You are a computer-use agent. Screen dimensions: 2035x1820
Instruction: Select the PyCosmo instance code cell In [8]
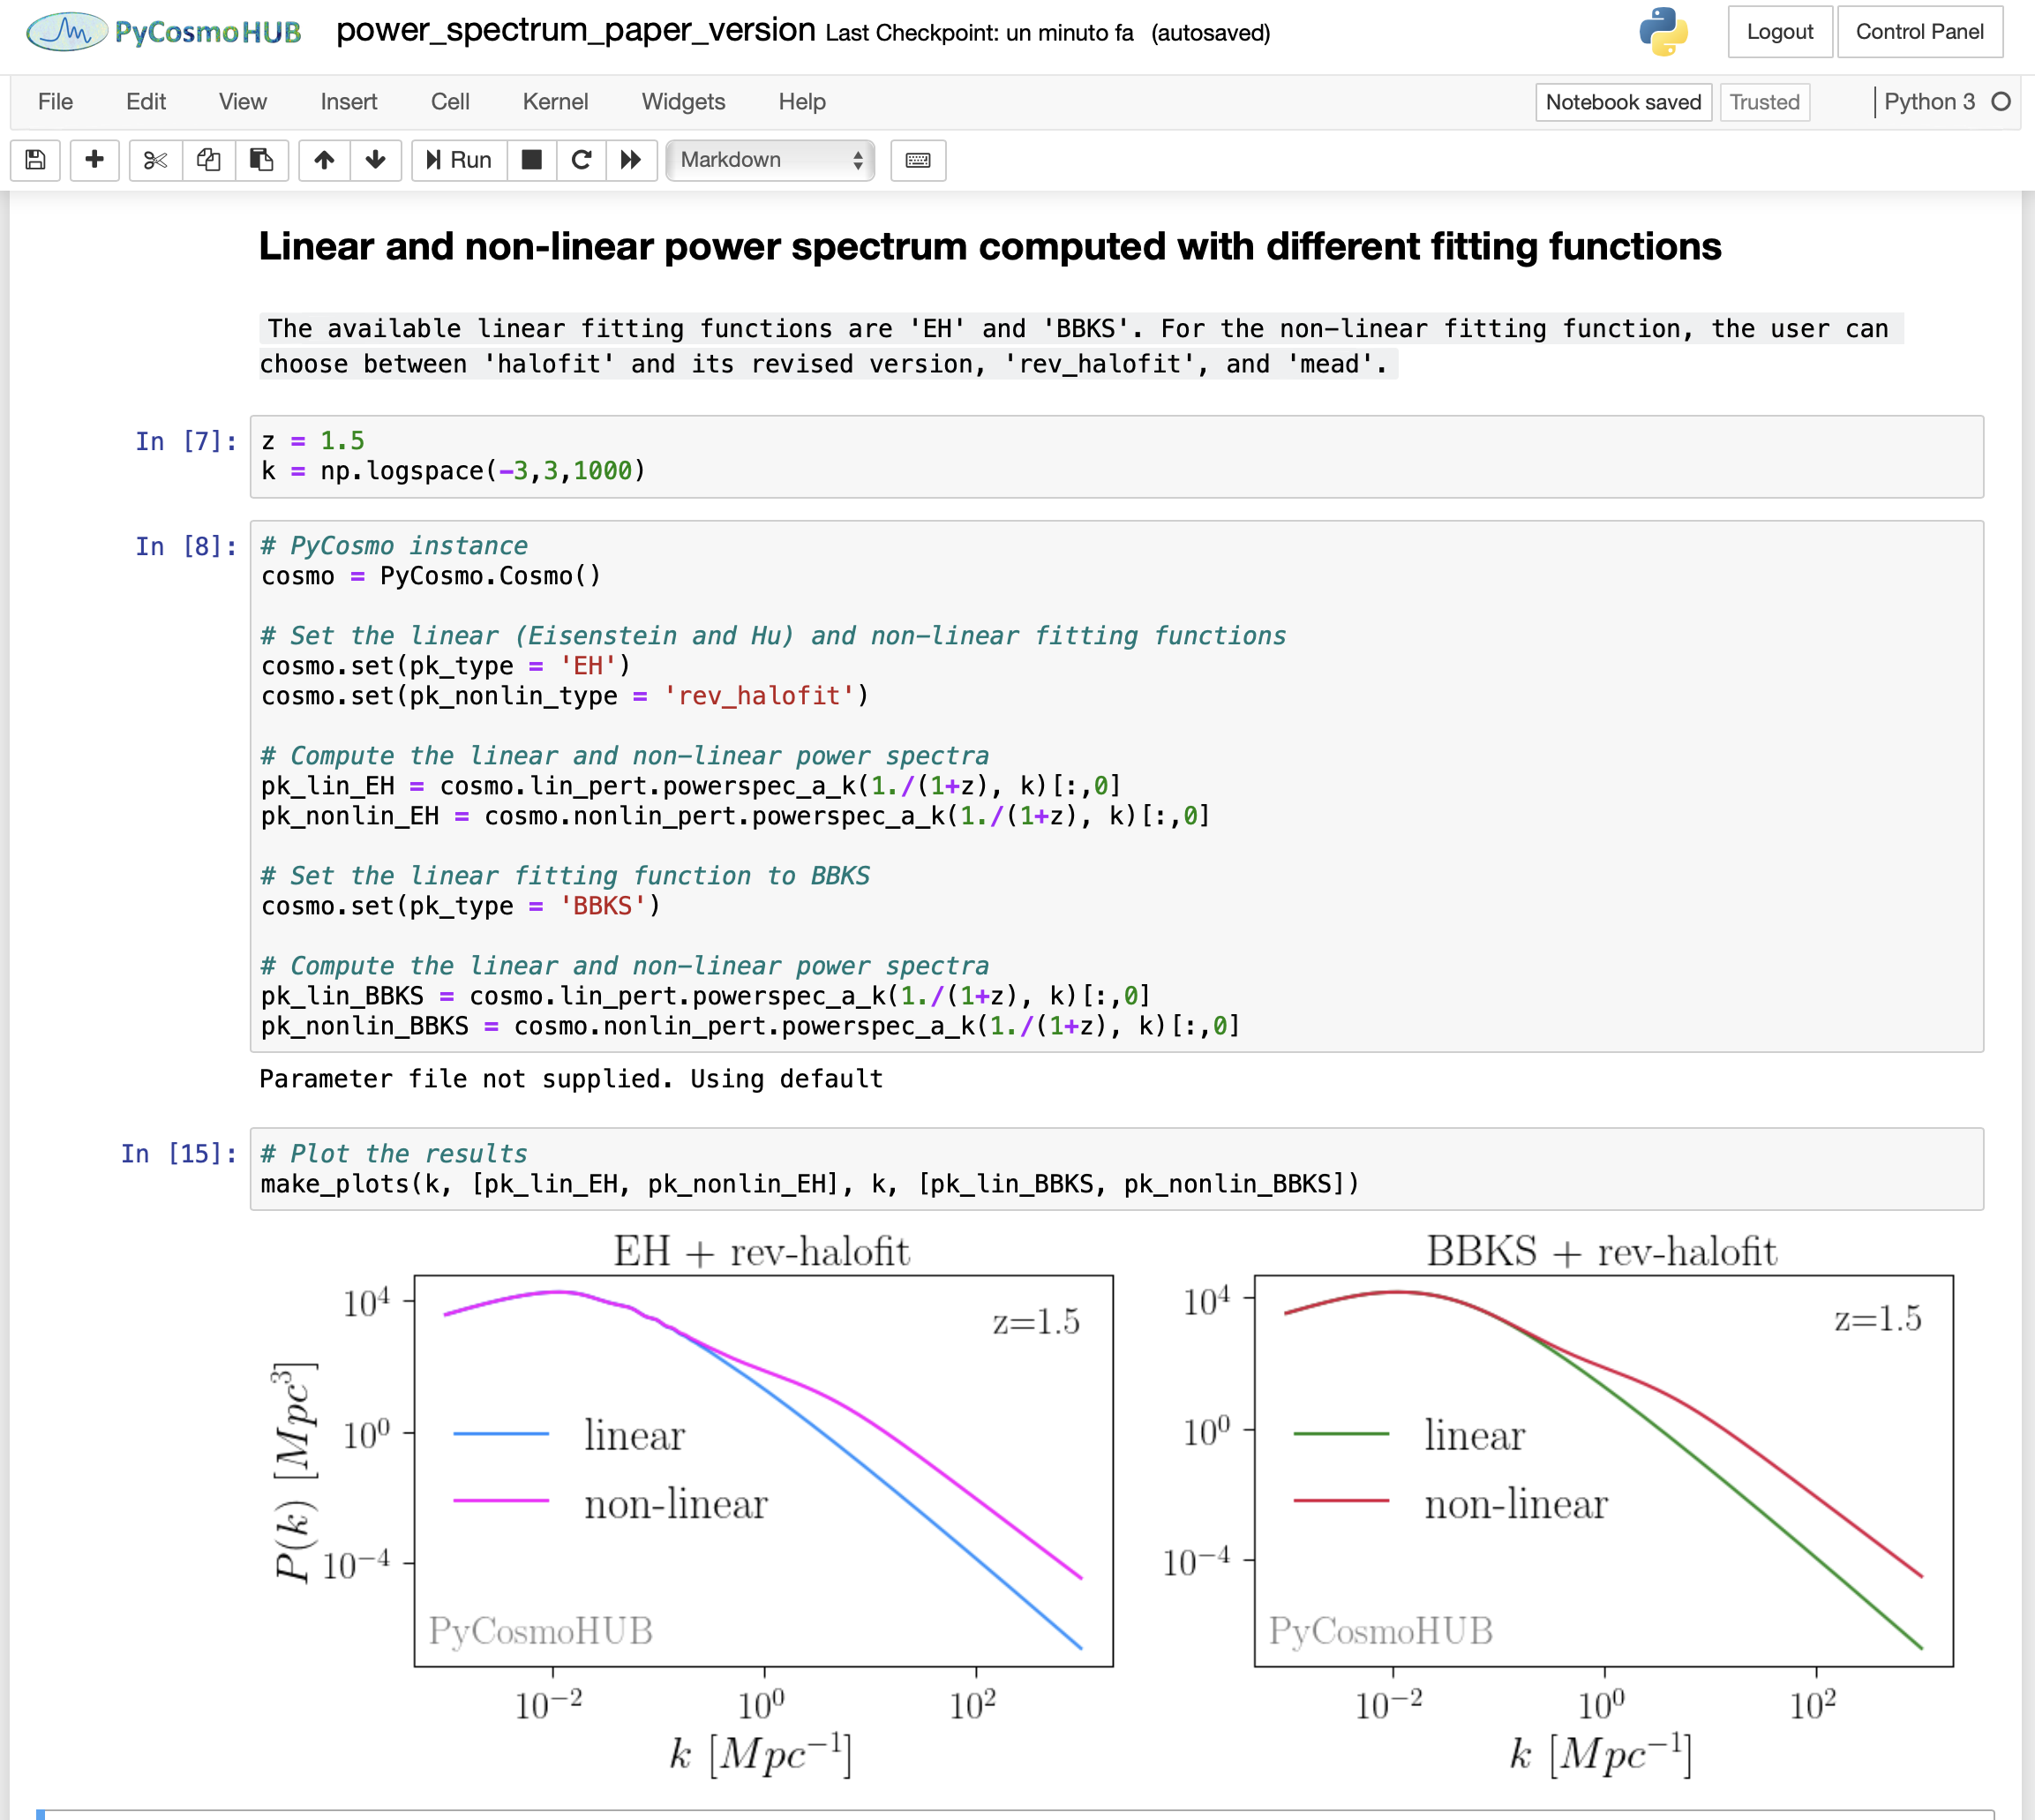(1116, 786)
